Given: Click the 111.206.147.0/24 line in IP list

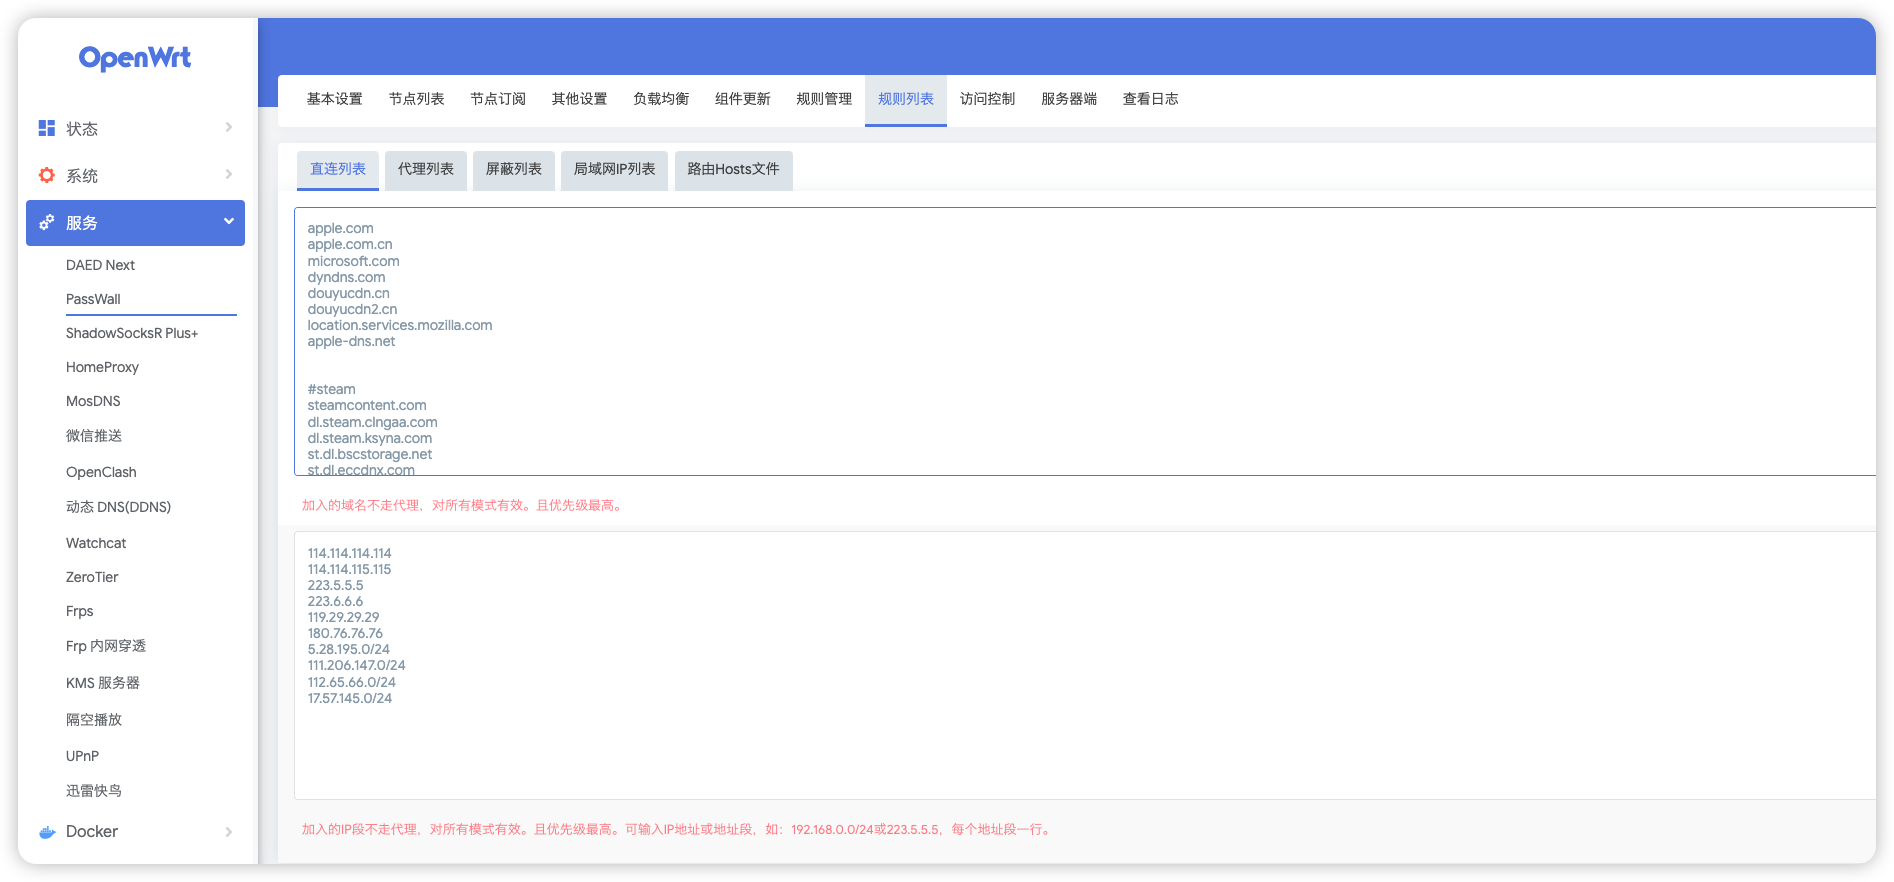Looking at the screenshot, I should point(356,665).
